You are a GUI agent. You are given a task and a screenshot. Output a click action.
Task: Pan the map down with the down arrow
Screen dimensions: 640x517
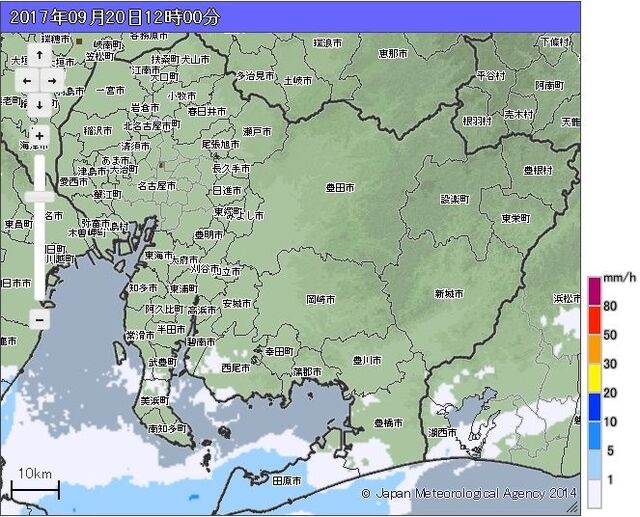point(40,105)
